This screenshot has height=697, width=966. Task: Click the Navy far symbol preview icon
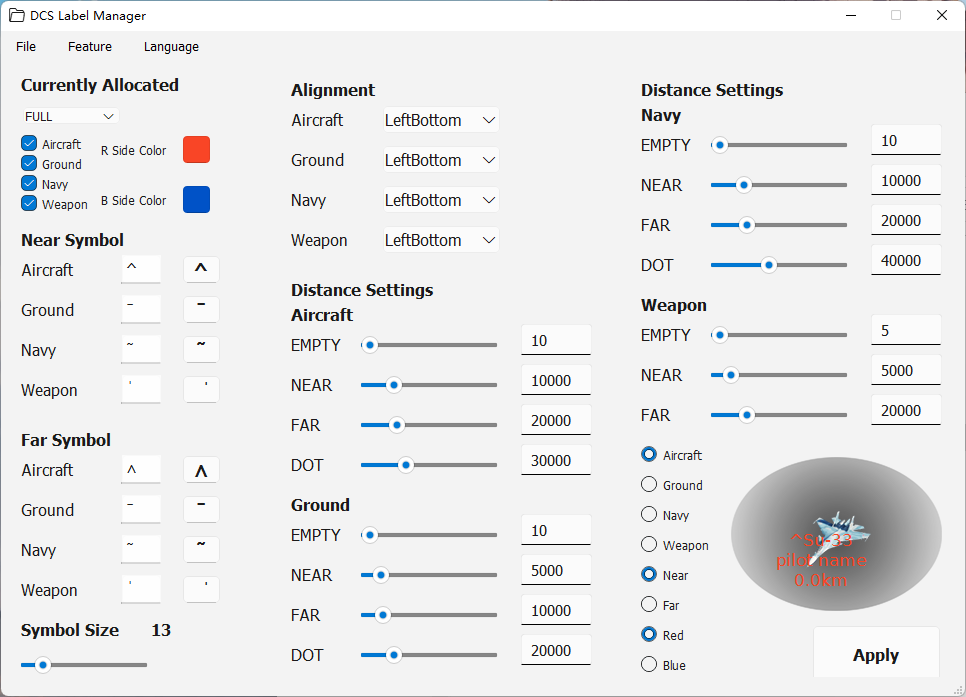(199, 549)
